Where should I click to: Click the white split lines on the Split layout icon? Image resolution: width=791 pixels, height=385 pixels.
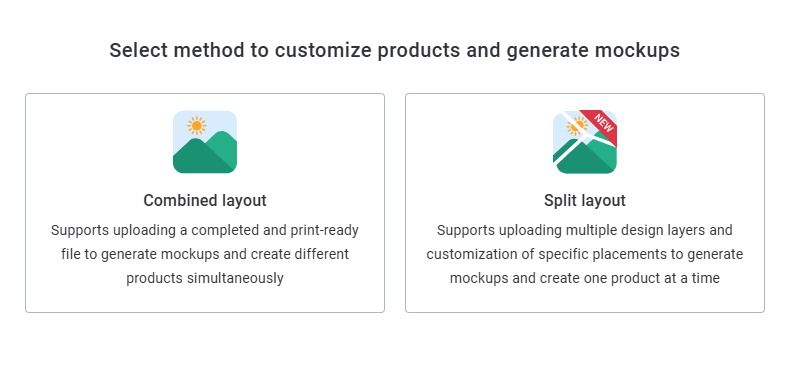(583, 136)
